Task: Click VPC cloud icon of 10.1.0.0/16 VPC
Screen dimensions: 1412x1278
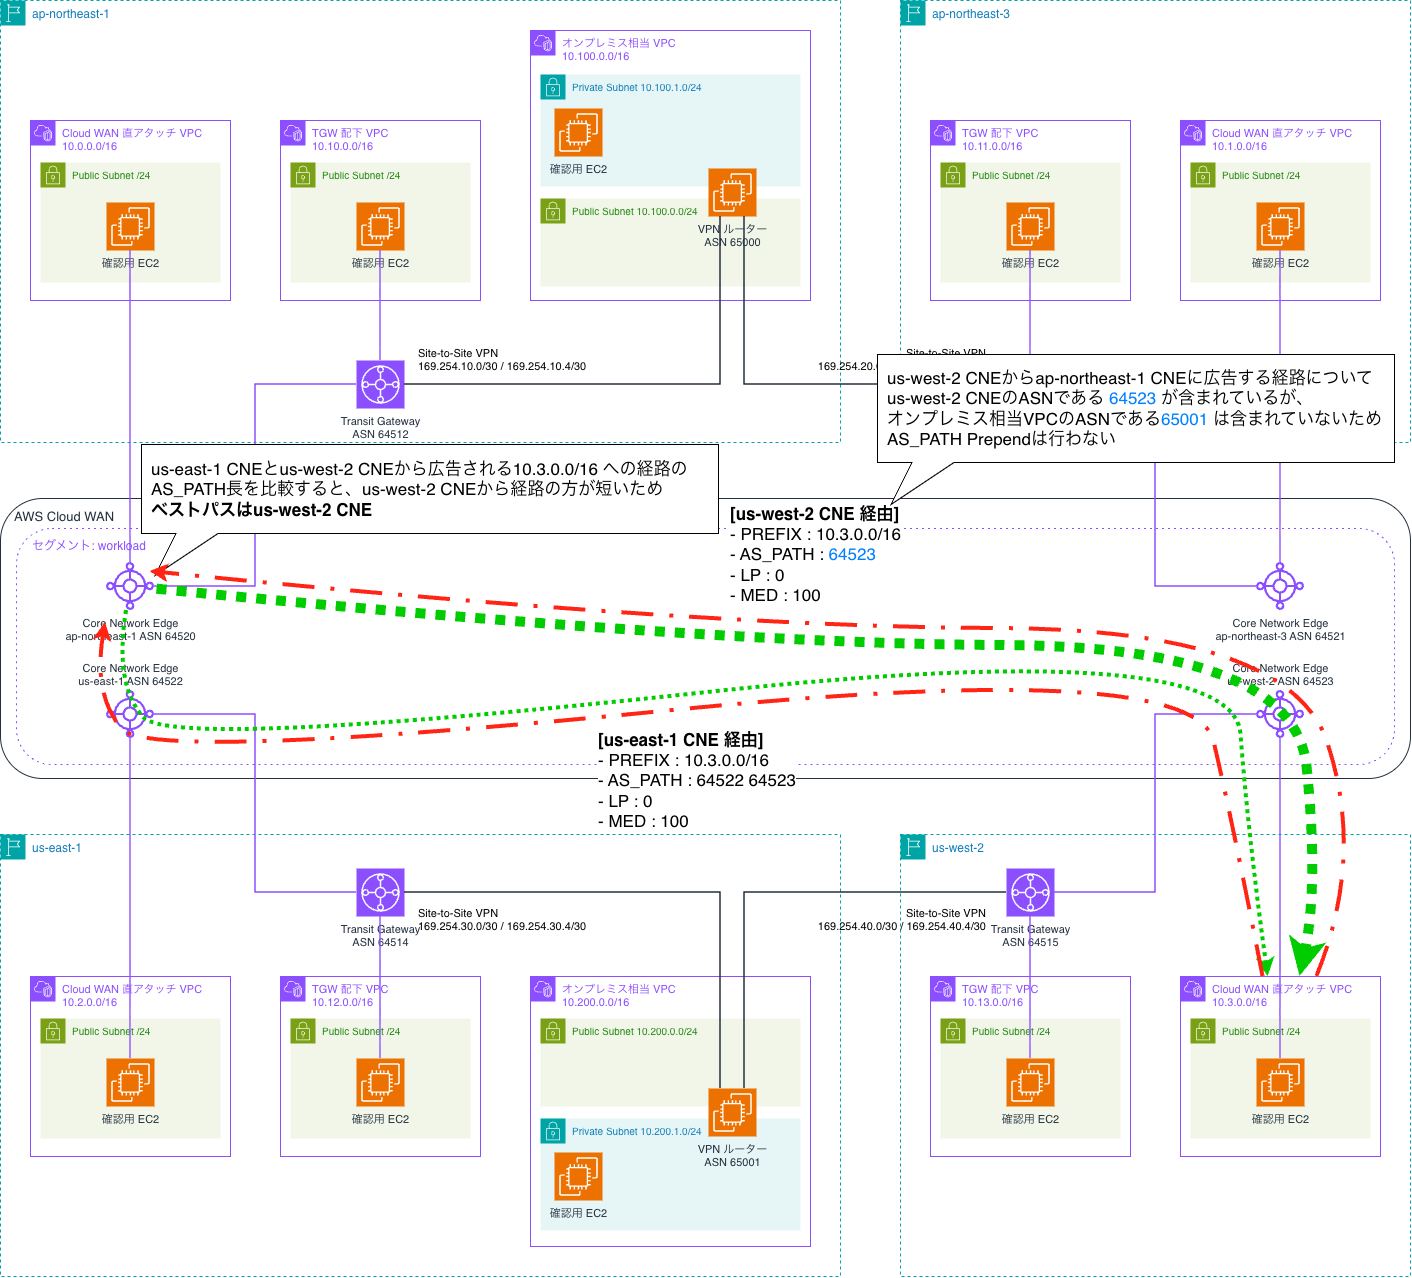Action: click(x=1193, y=133)
